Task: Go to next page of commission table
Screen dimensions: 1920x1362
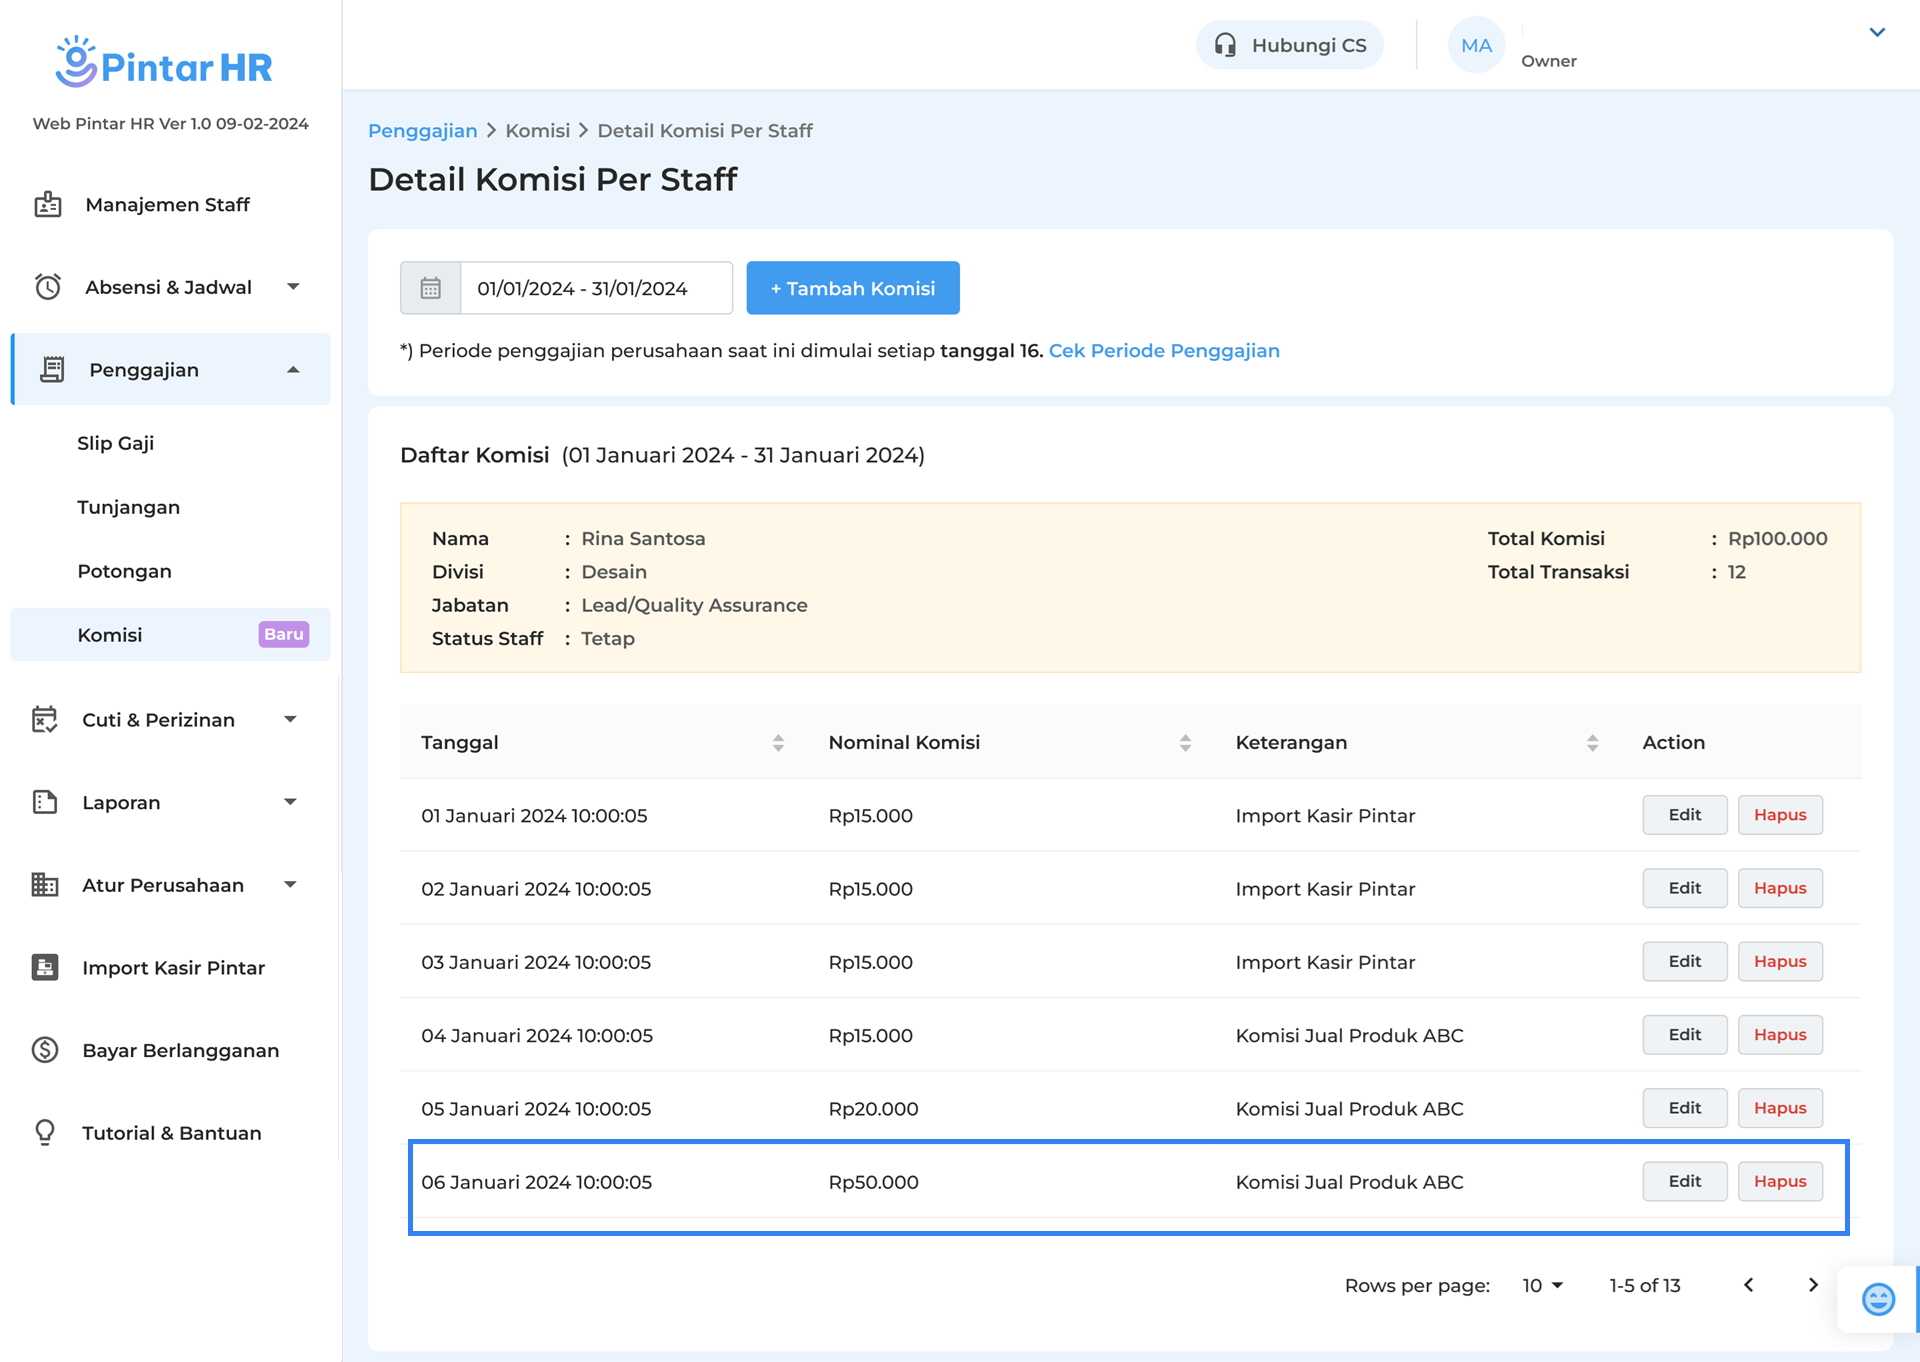Action: coord(1813,1285)
